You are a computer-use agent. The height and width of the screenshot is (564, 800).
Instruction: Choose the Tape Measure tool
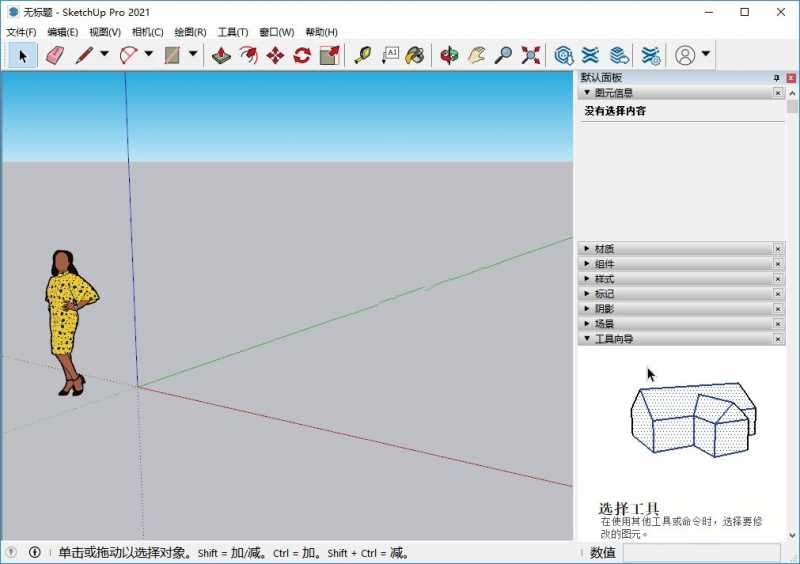tap(363, 55)
